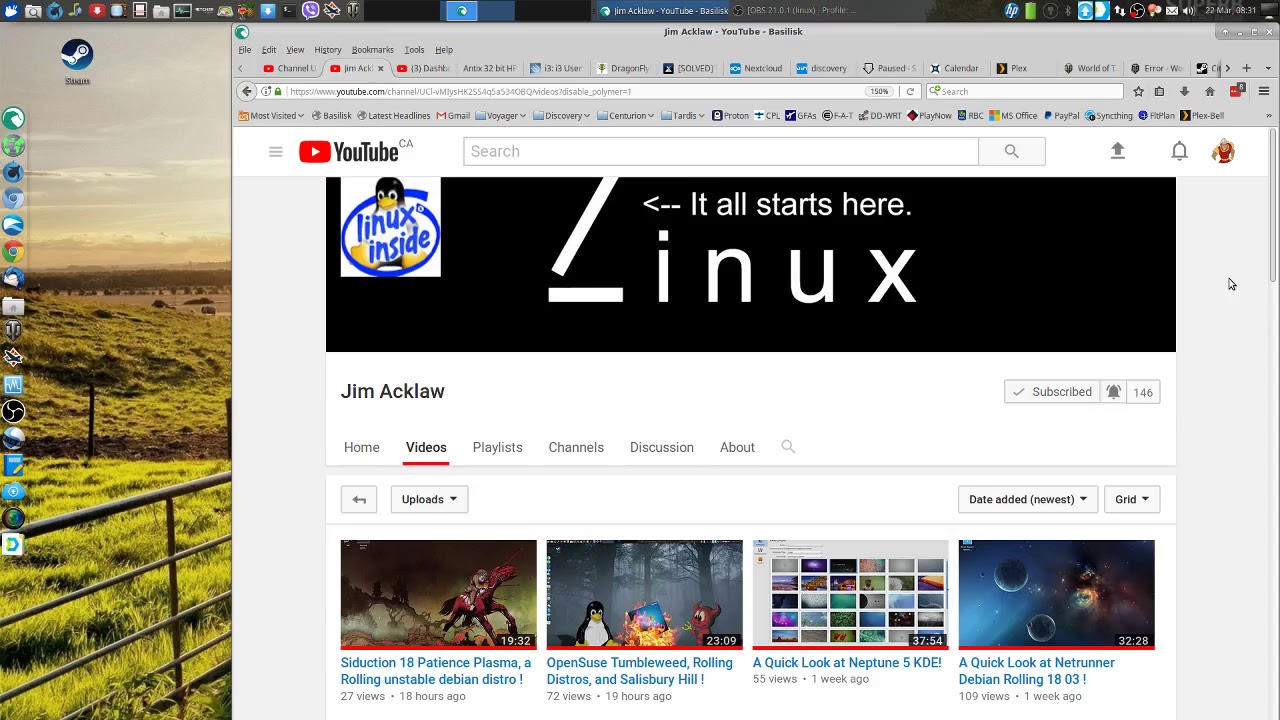Click the YouTube search magnifier button
The image size is (1280, 720).
pos(1011,151)
